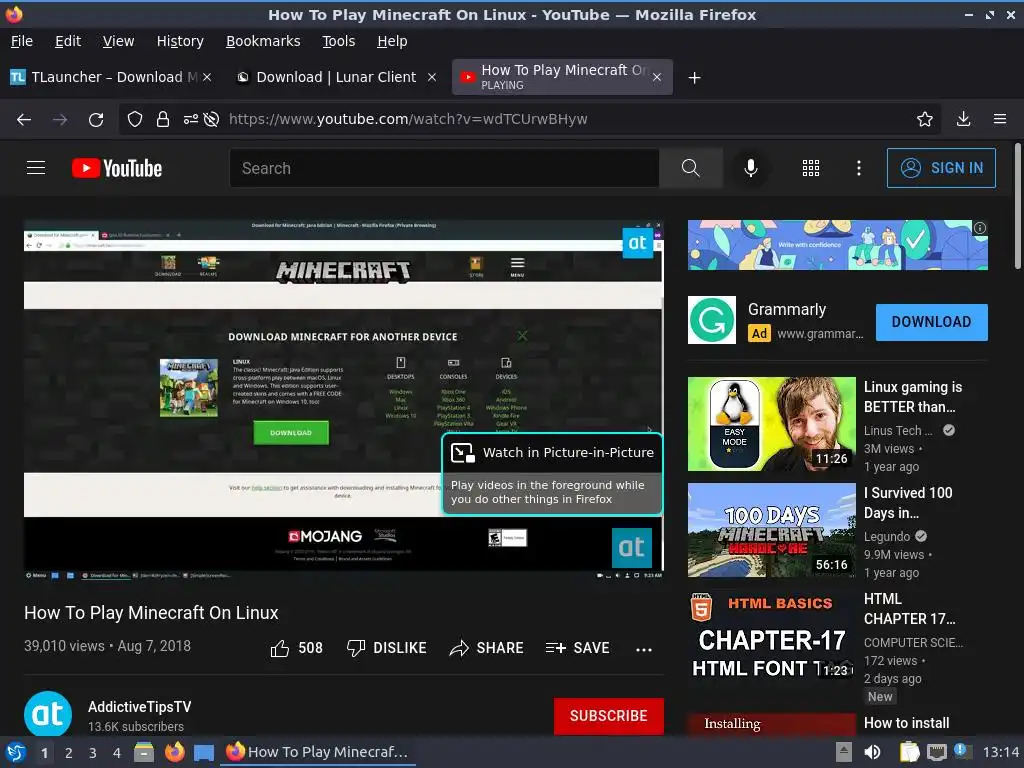This screenshot has height=768, width=1024.
Task: Launch Firefox from taskbar quick launch
Action: tap(174, 752)
